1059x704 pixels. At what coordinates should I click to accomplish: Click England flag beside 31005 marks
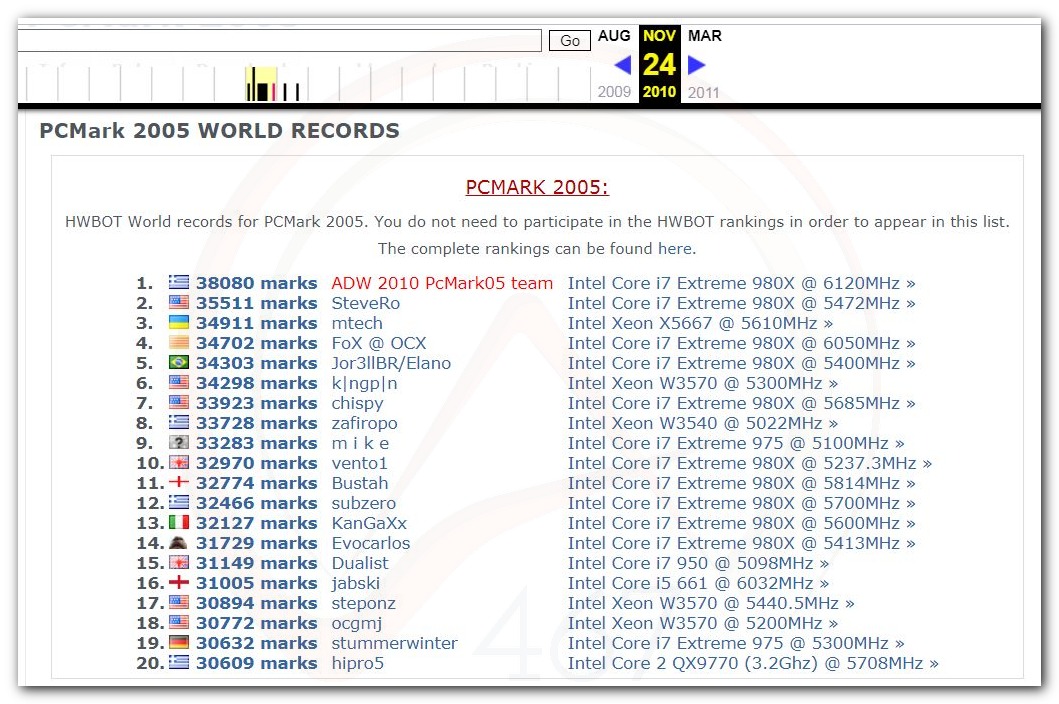coord(178,582)
